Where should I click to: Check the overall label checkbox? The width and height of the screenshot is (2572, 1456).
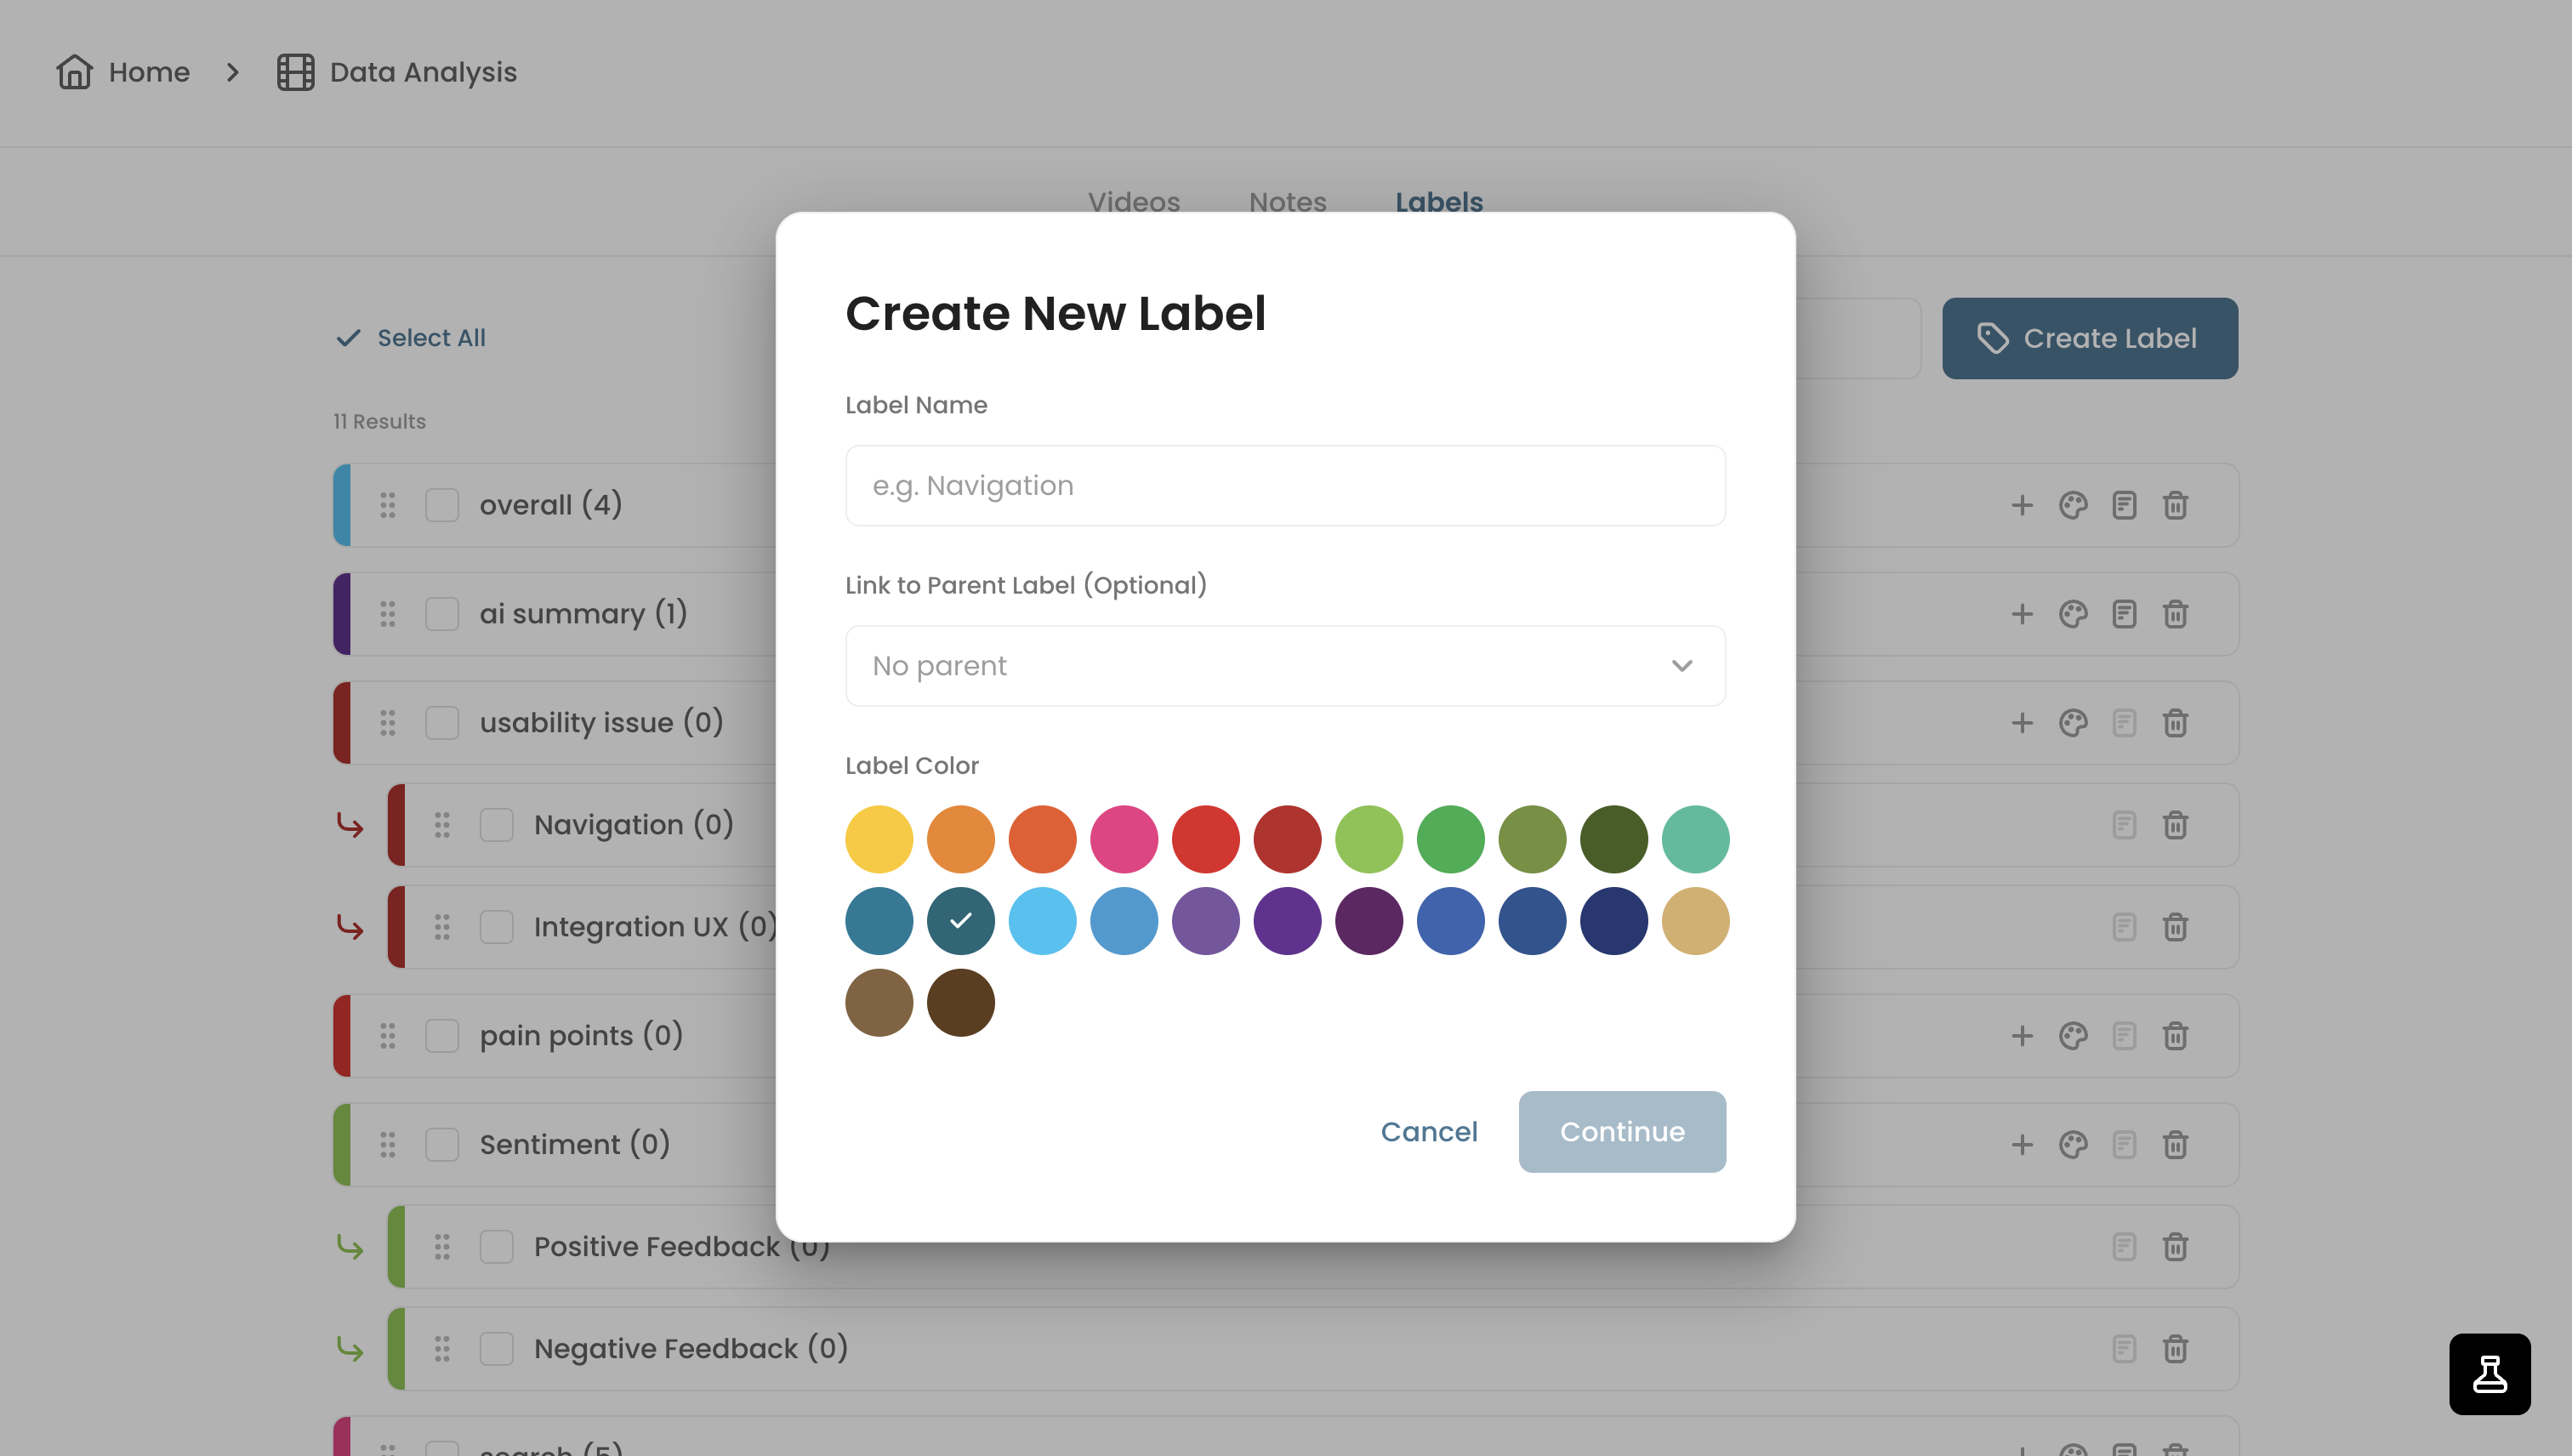(x=442, y=505)
